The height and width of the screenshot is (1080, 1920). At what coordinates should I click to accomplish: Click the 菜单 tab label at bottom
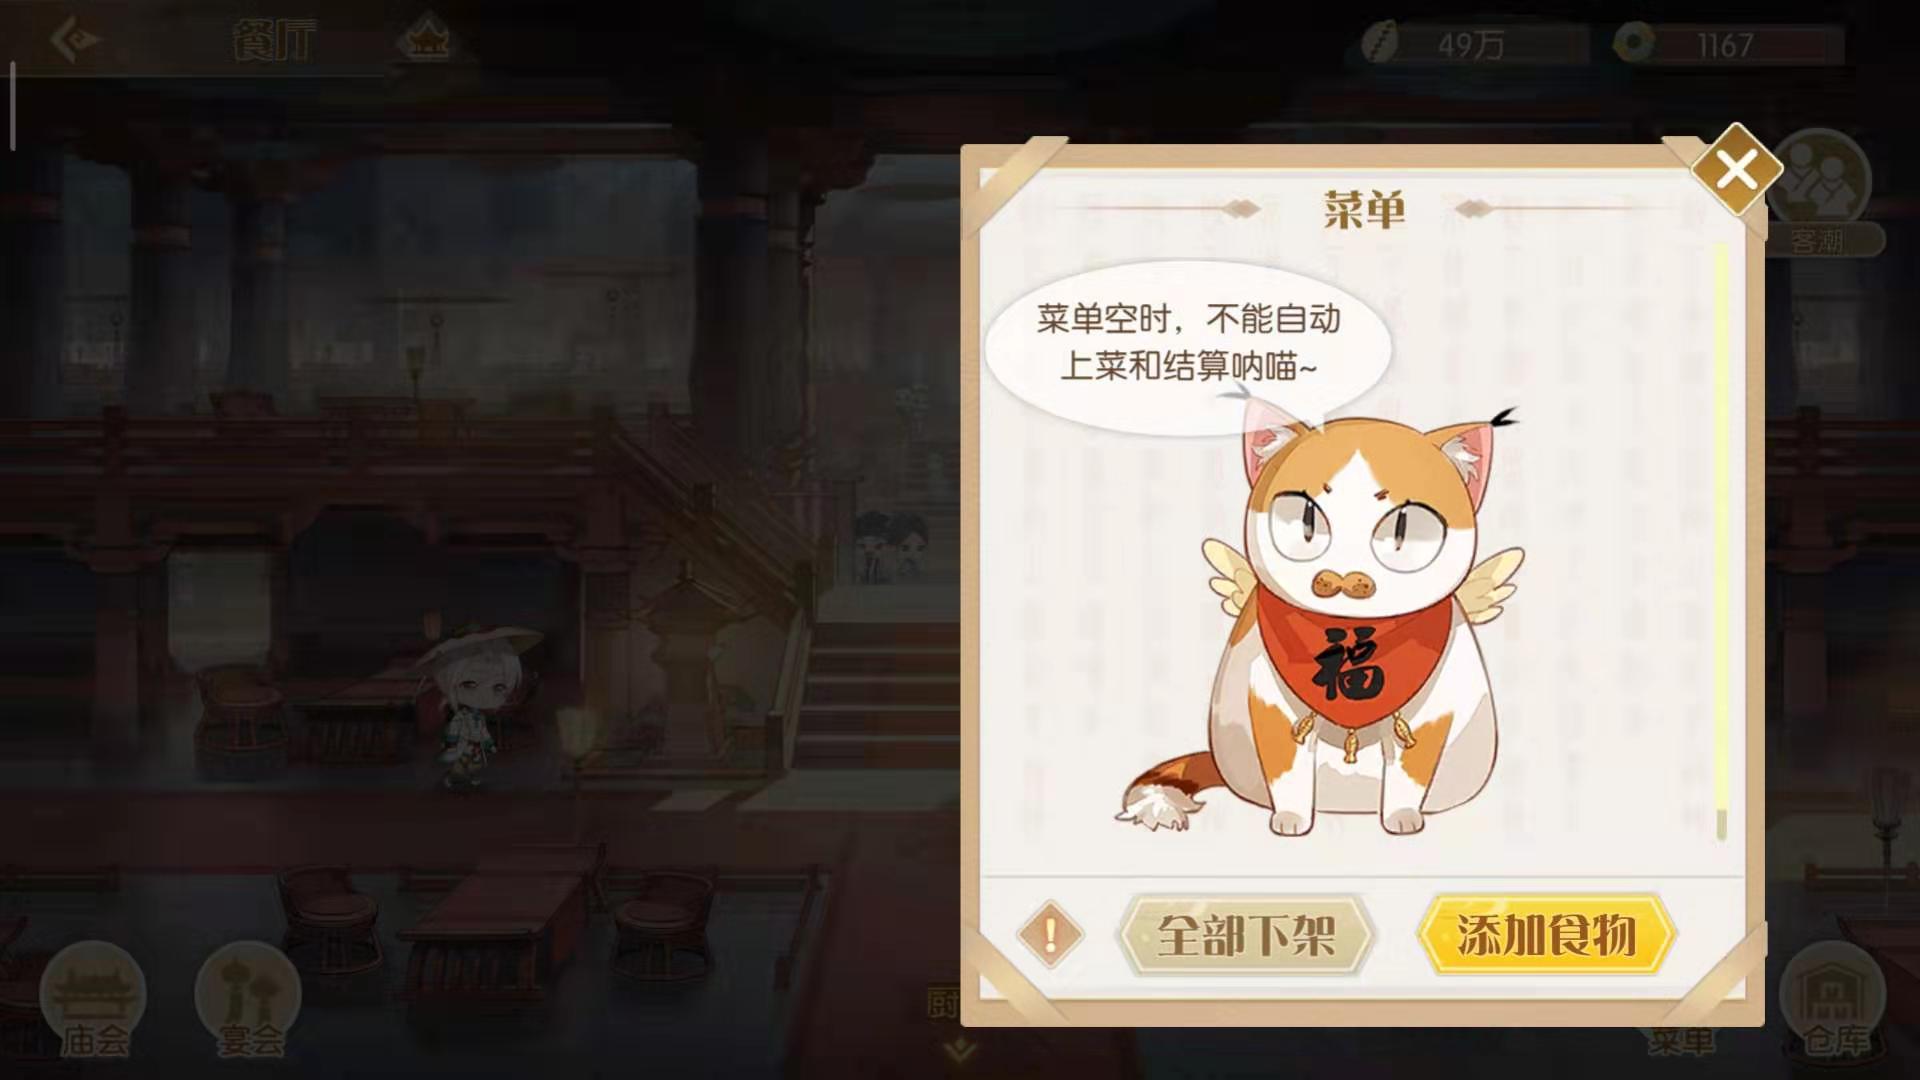click(1681, 1040)
